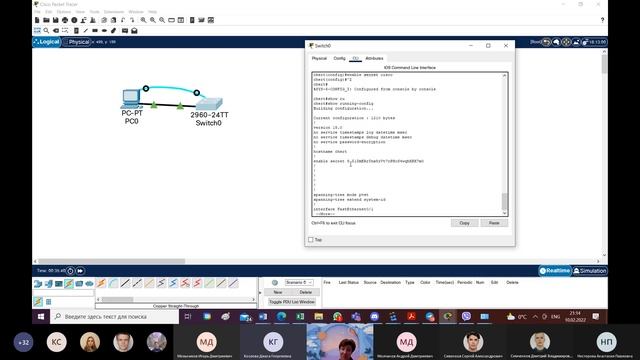Open the Windows Start button

pos(41,316)
